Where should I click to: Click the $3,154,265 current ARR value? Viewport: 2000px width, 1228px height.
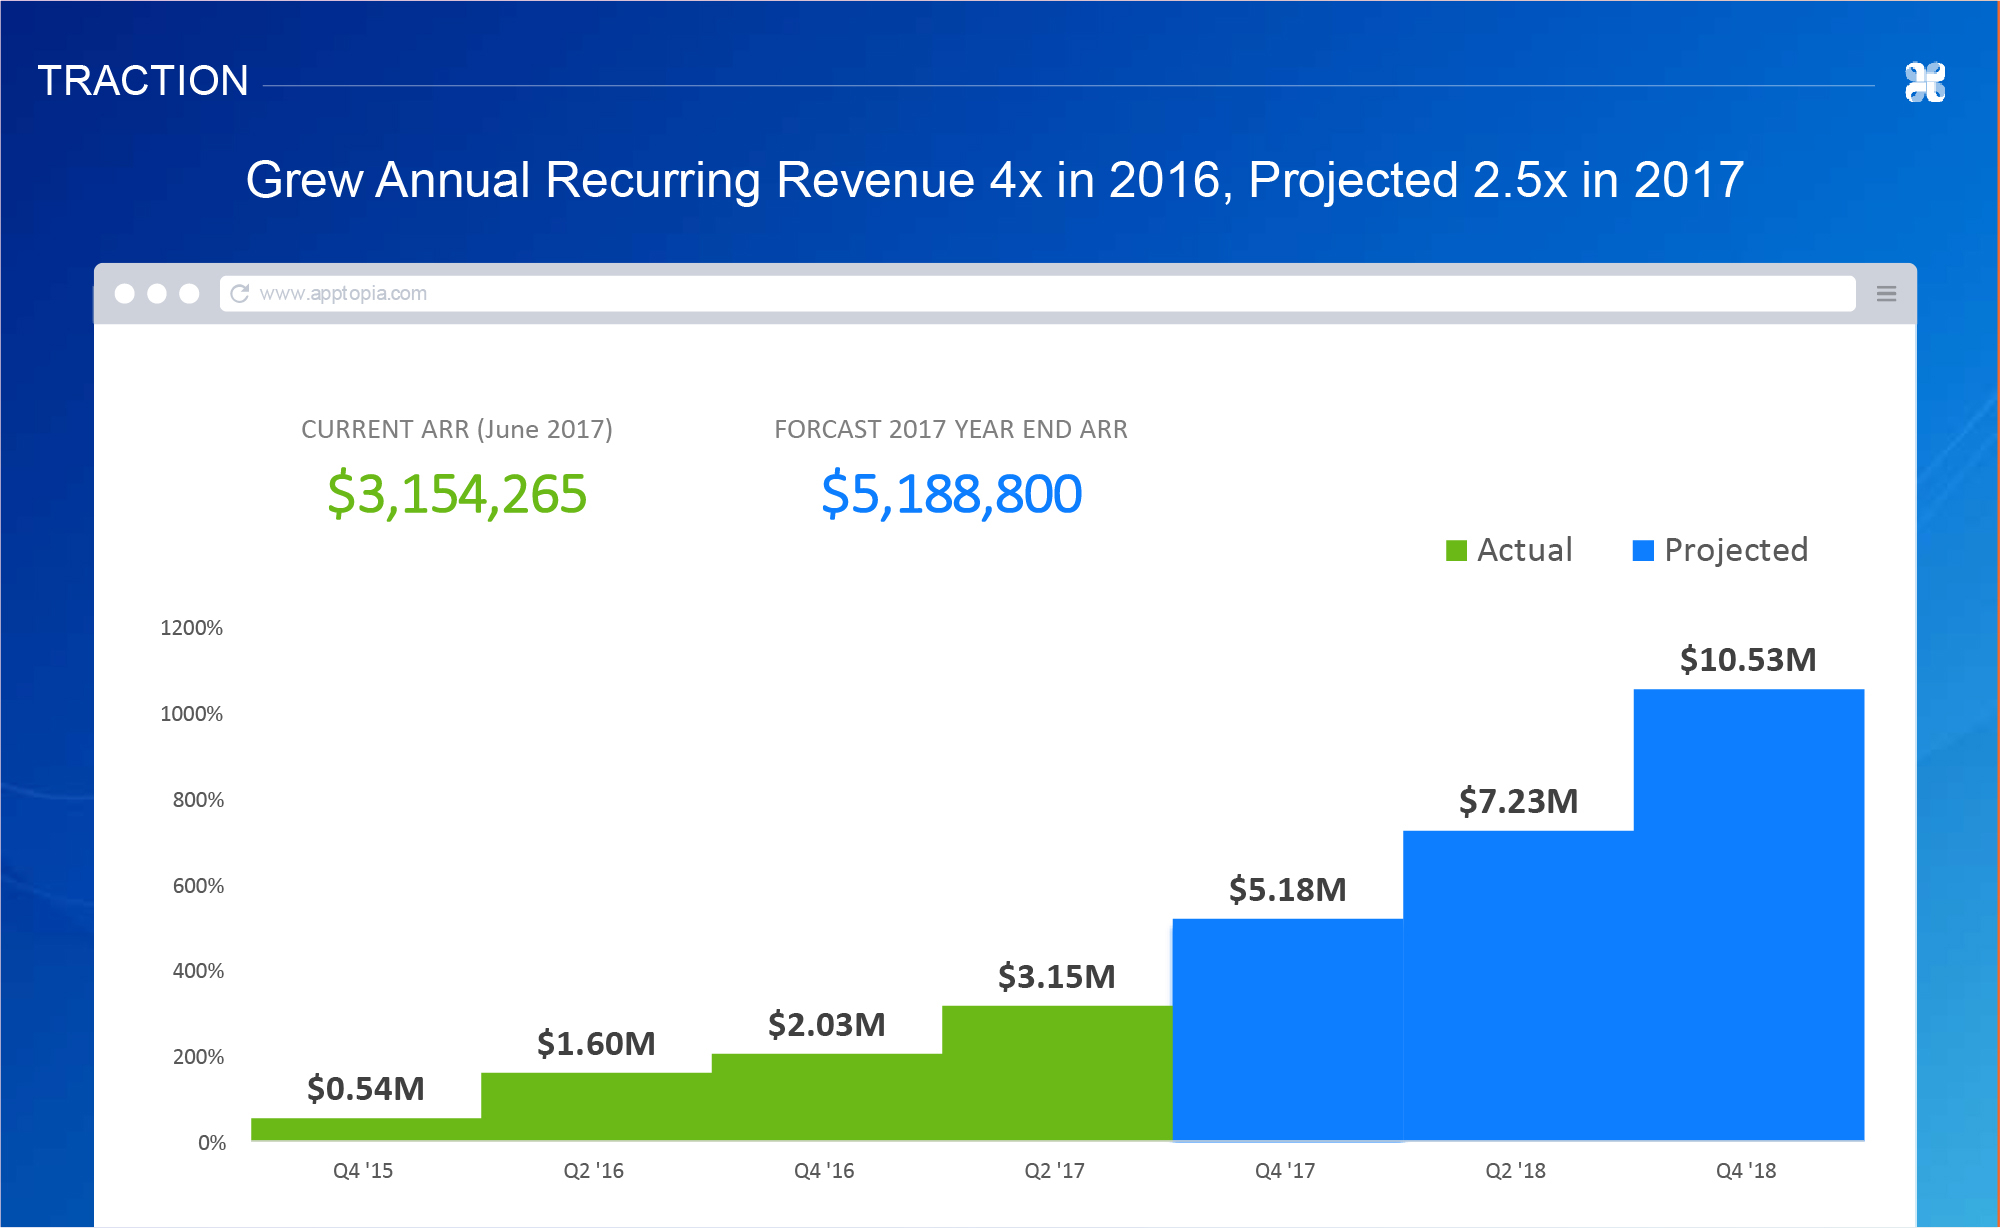coord(457,494)
